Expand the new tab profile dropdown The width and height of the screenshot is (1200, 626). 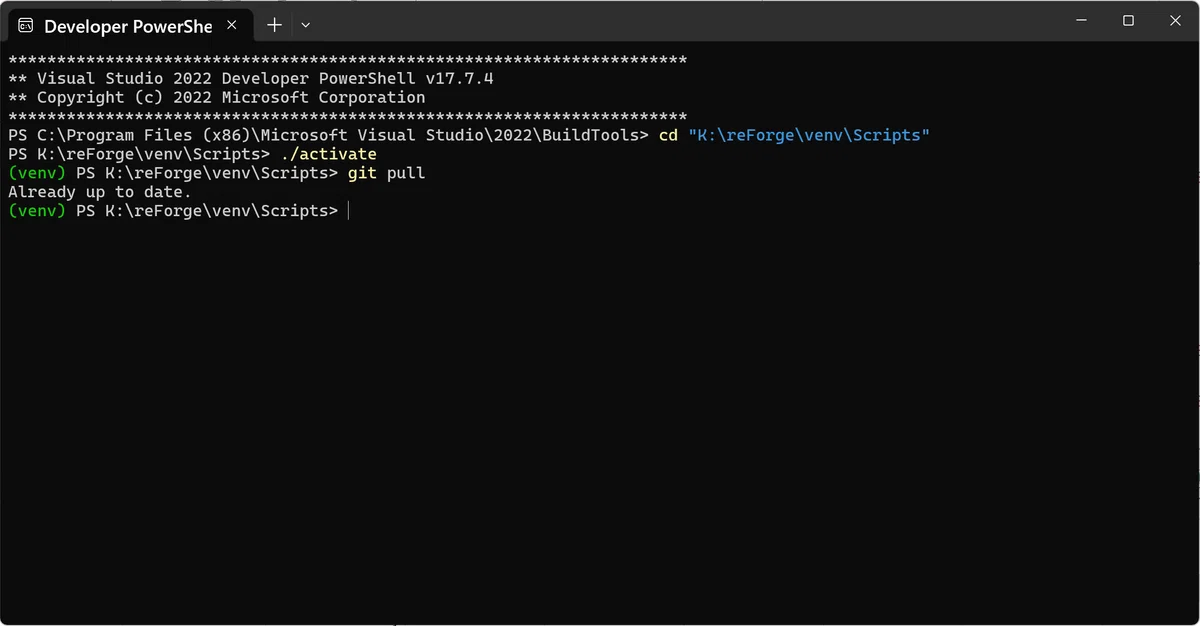(306, 25)
